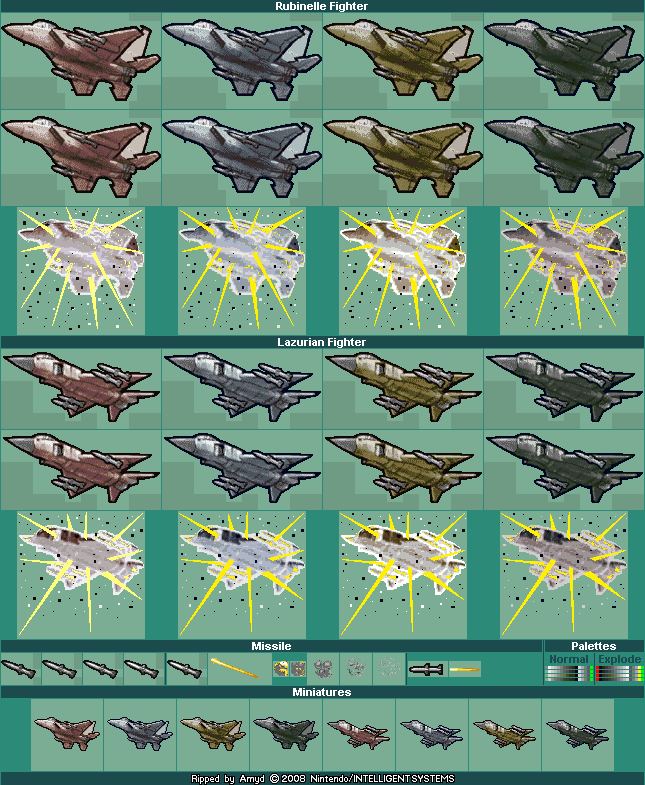This screenshot has width=645, height=785.
Task: Select the red Lazurian fighter miniature
Action: point(359,734)
